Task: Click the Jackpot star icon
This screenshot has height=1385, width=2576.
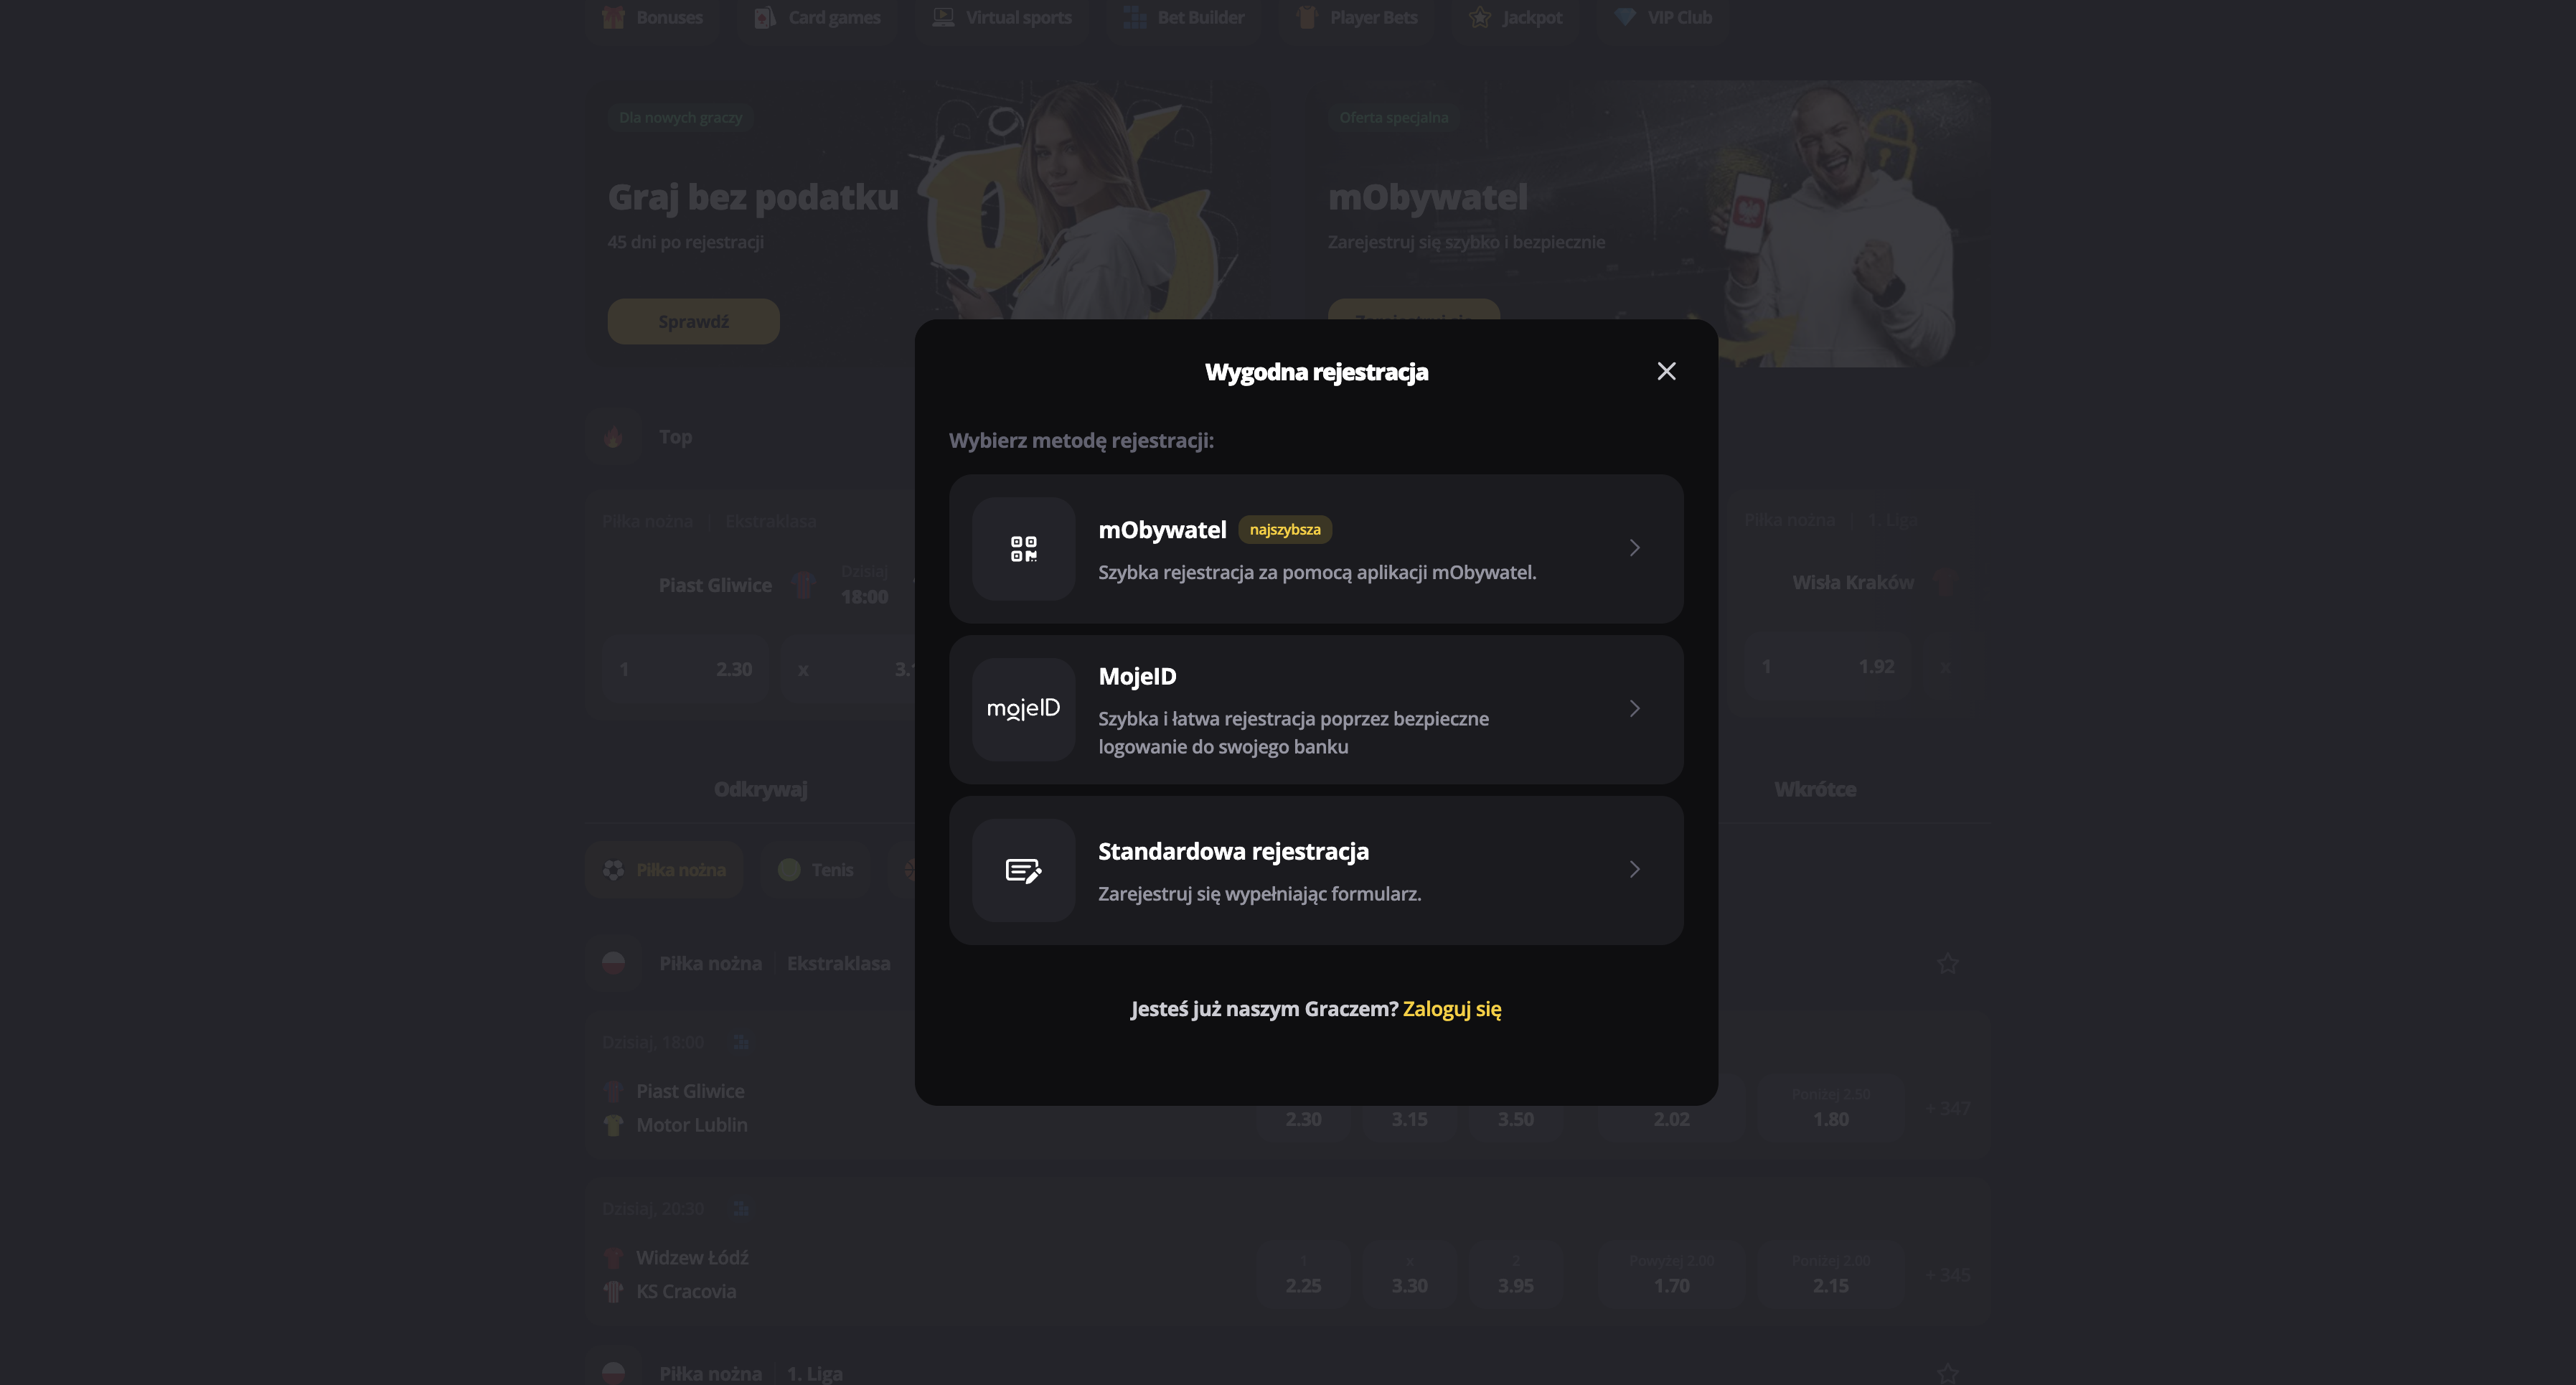Action: coord(1479,17)
